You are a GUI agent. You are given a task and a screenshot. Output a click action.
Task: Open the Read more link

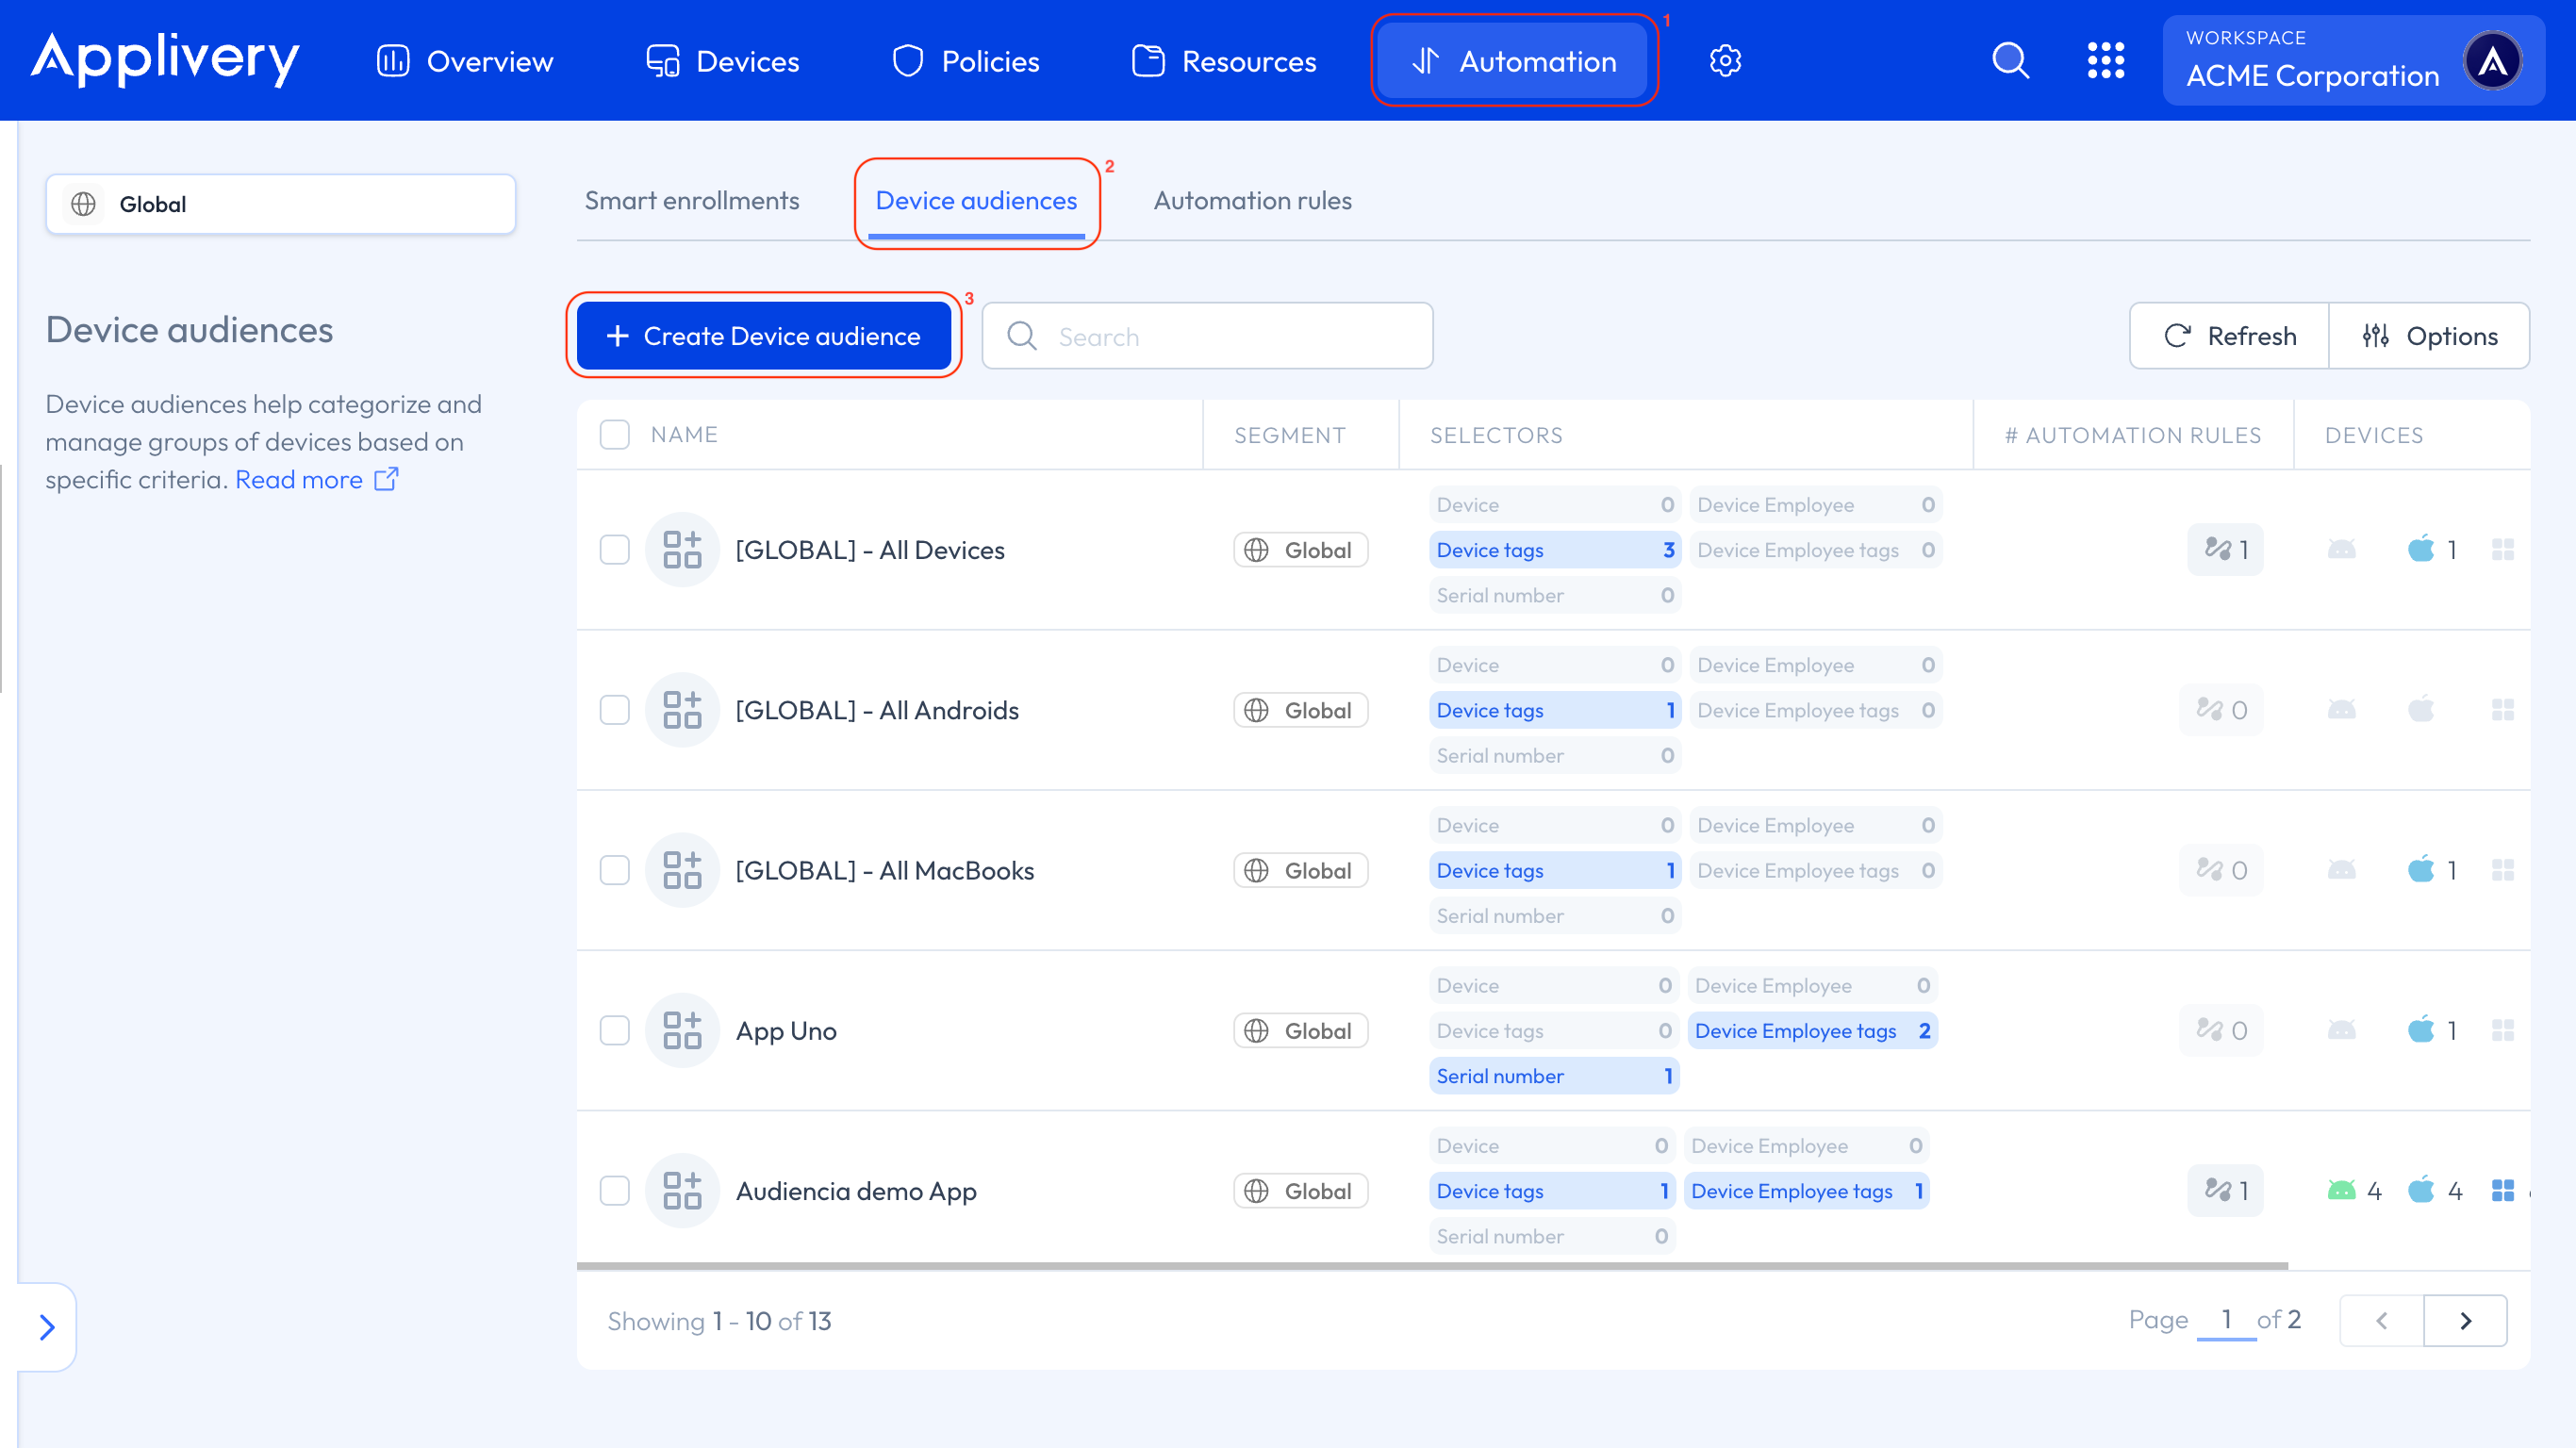coord(298,479)
